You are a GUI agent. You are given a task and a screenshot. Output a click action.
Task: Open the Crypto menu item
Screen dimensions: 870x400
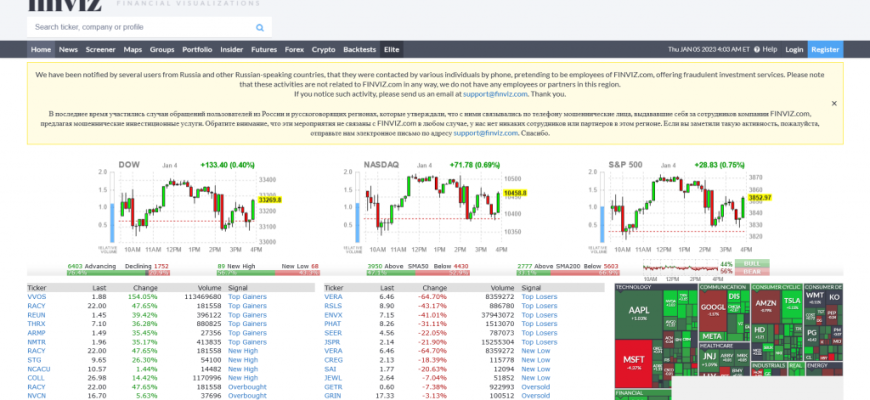click(323, 49)
